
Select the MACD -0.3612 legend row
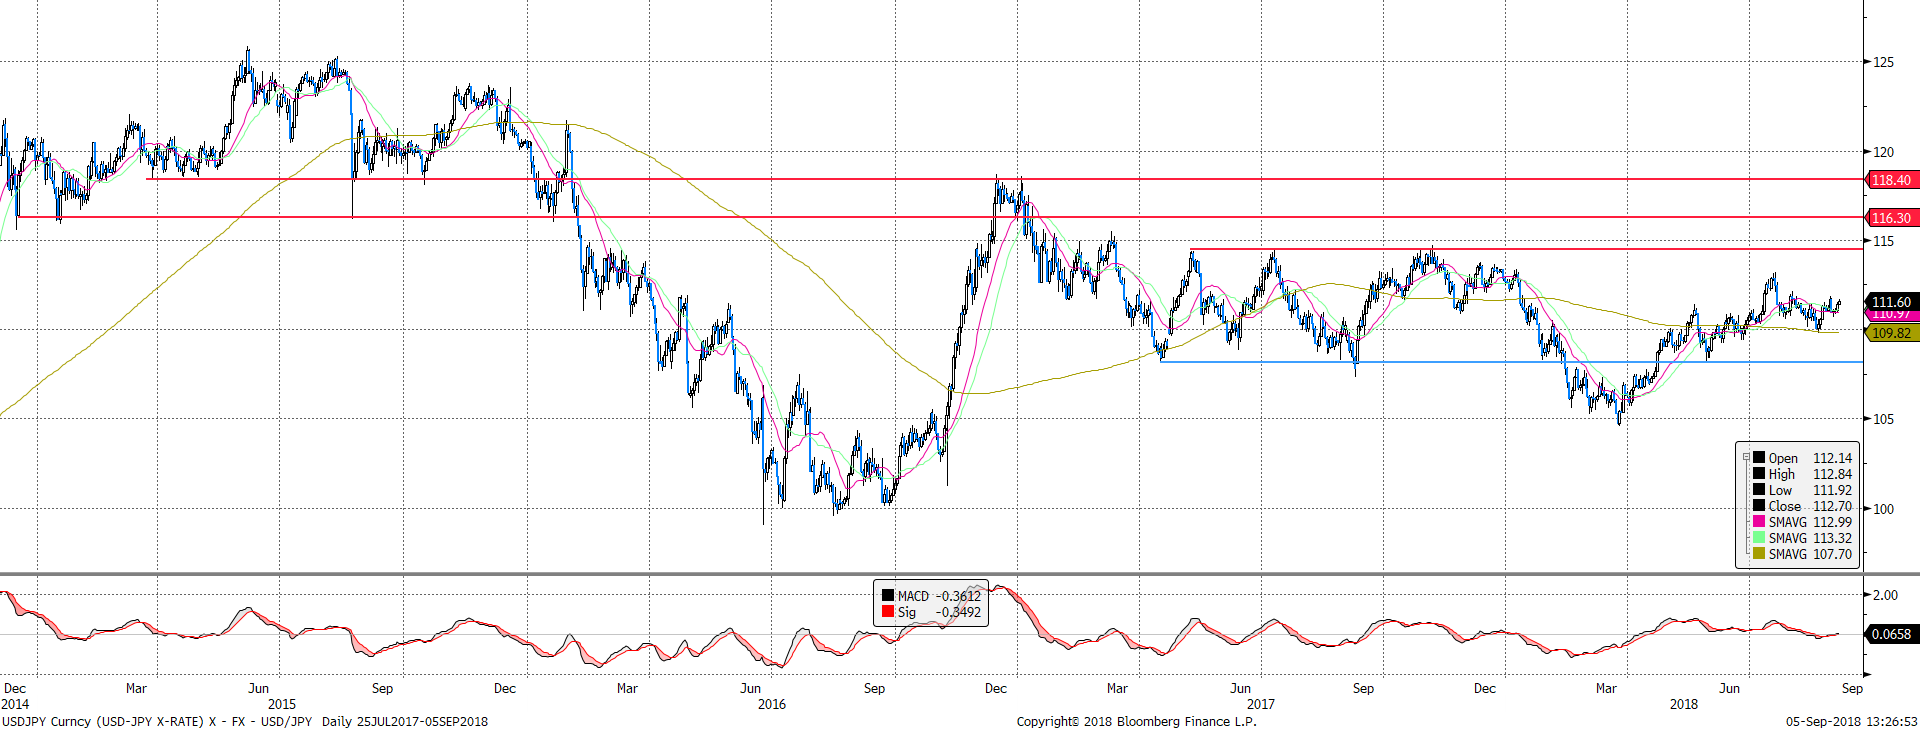931,596
